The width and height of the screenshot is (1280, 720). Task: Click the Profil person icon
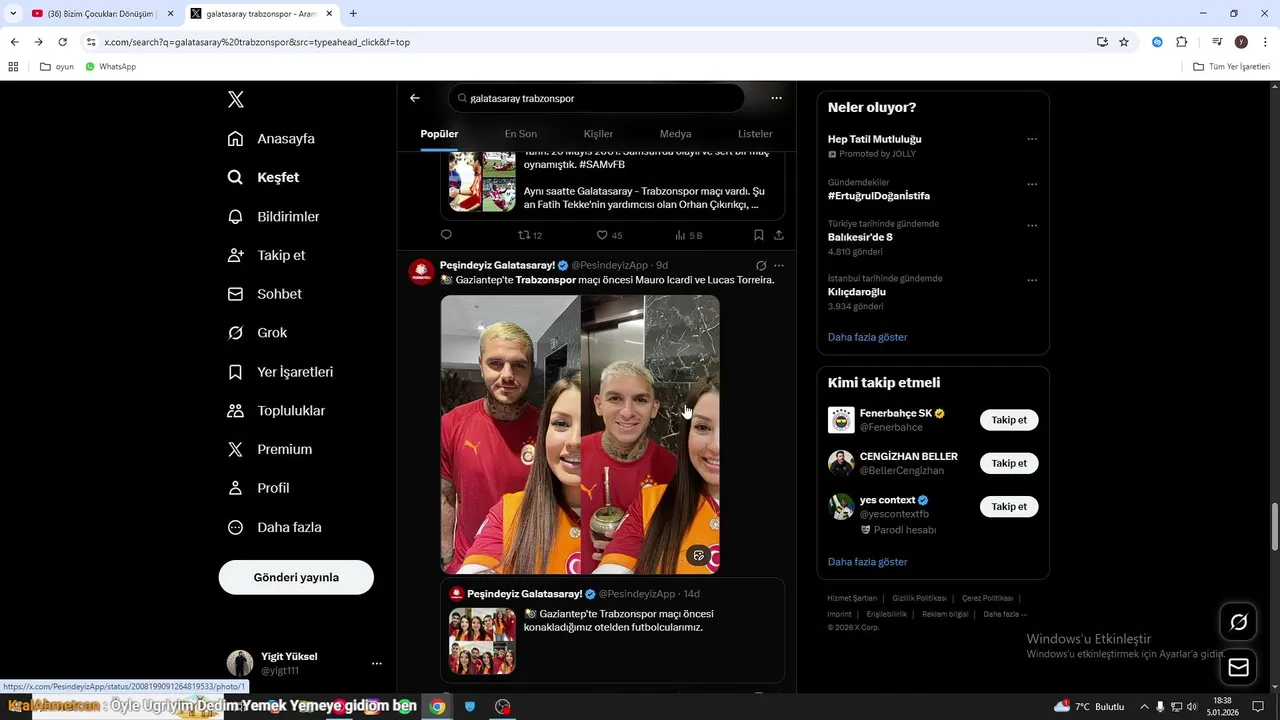tap(235, 488)
